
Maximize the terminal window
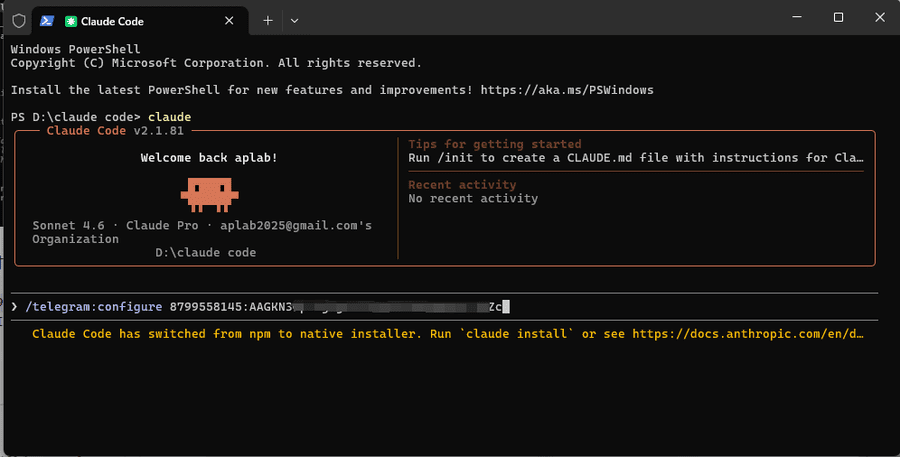point(839,17)
